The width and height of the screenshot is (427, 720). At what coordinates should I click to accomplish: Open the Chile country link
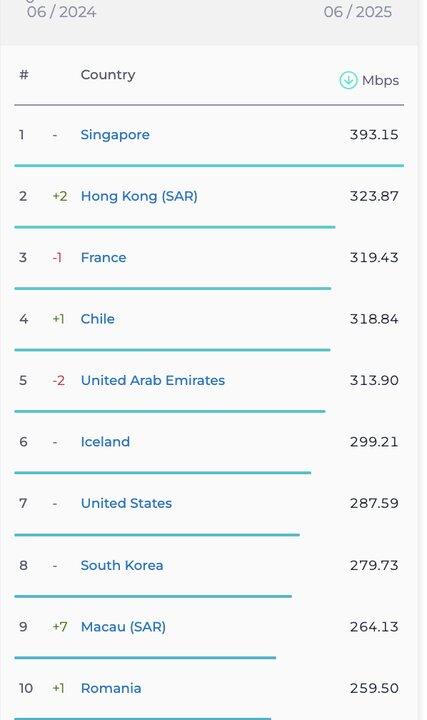point(97,319)
